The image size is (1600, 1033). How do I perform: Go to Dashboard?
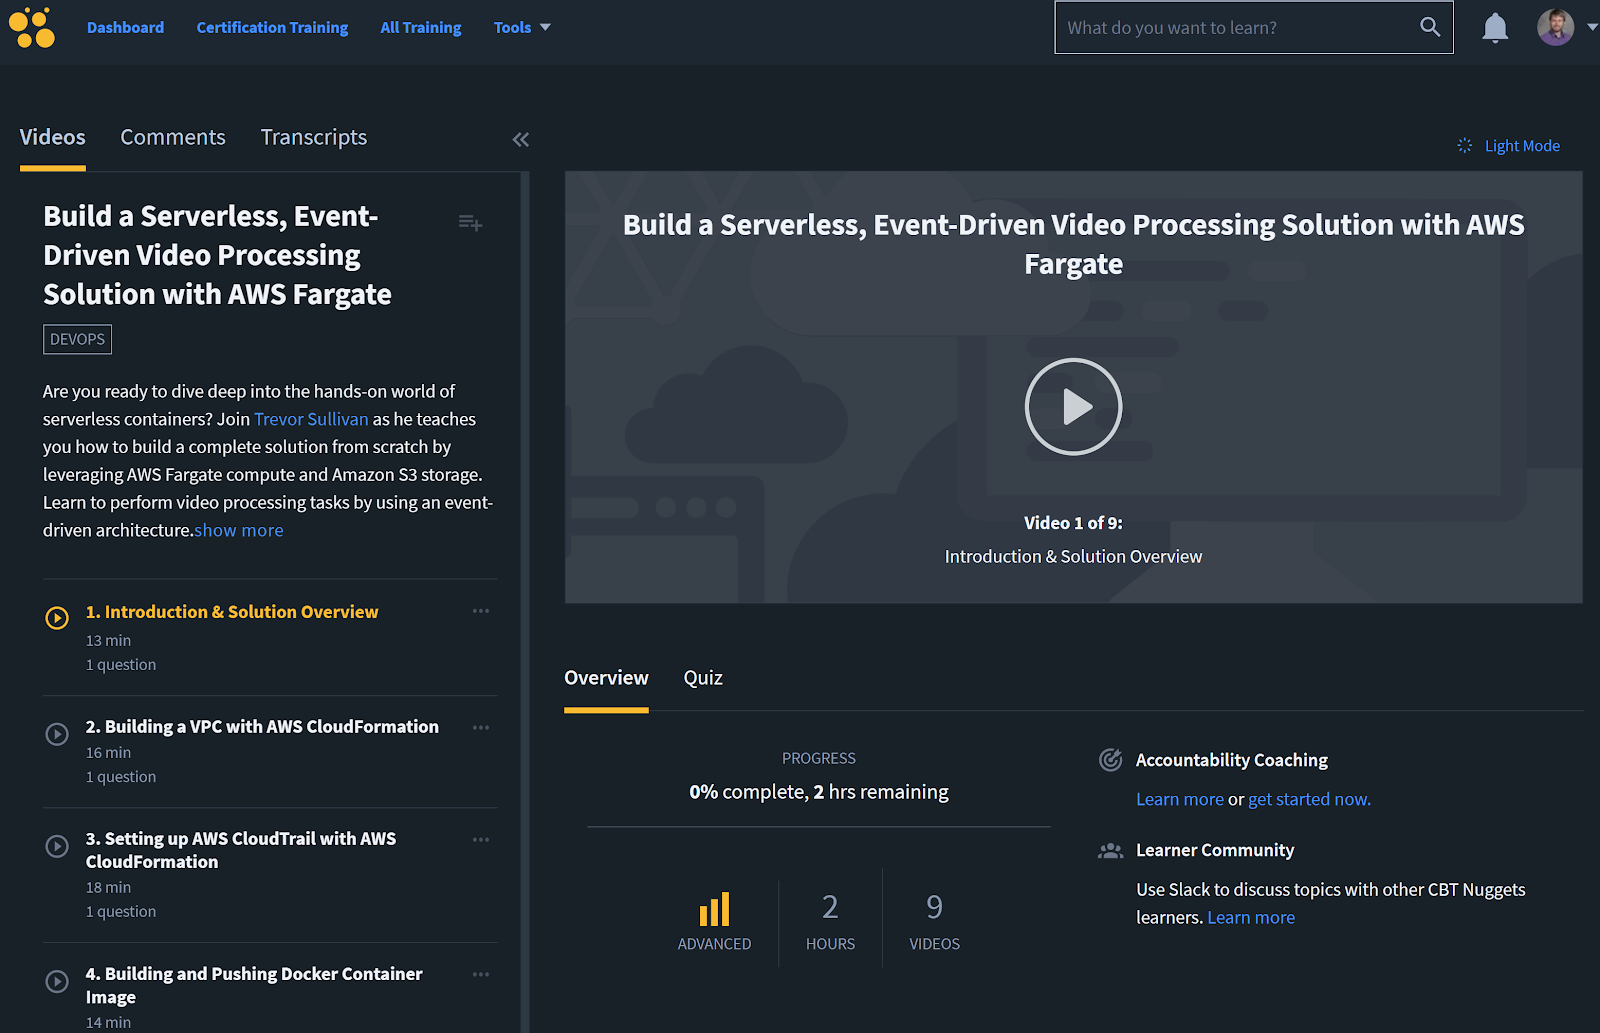(125, 28)
